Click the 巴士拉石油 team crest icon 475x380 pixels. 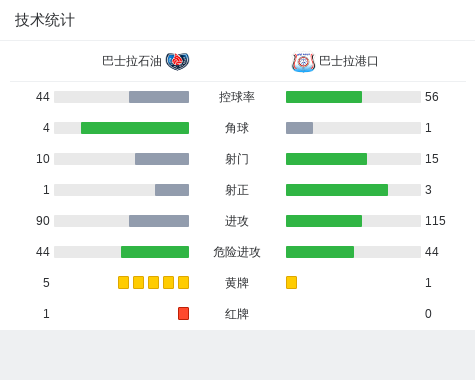[177, 61]
